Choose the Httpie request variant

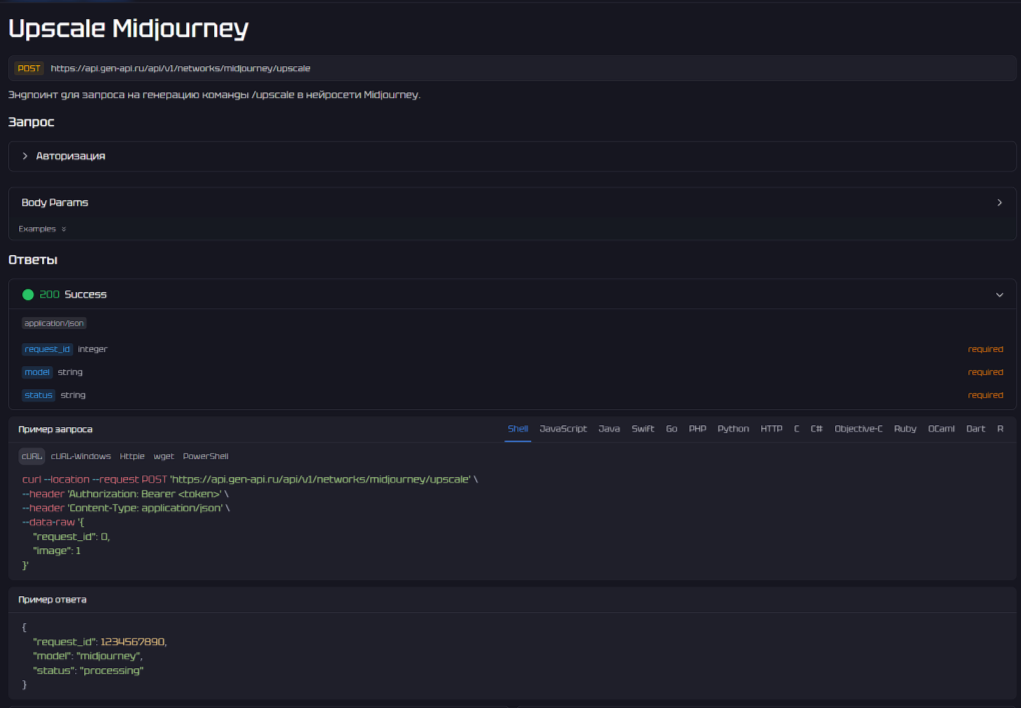132,456
